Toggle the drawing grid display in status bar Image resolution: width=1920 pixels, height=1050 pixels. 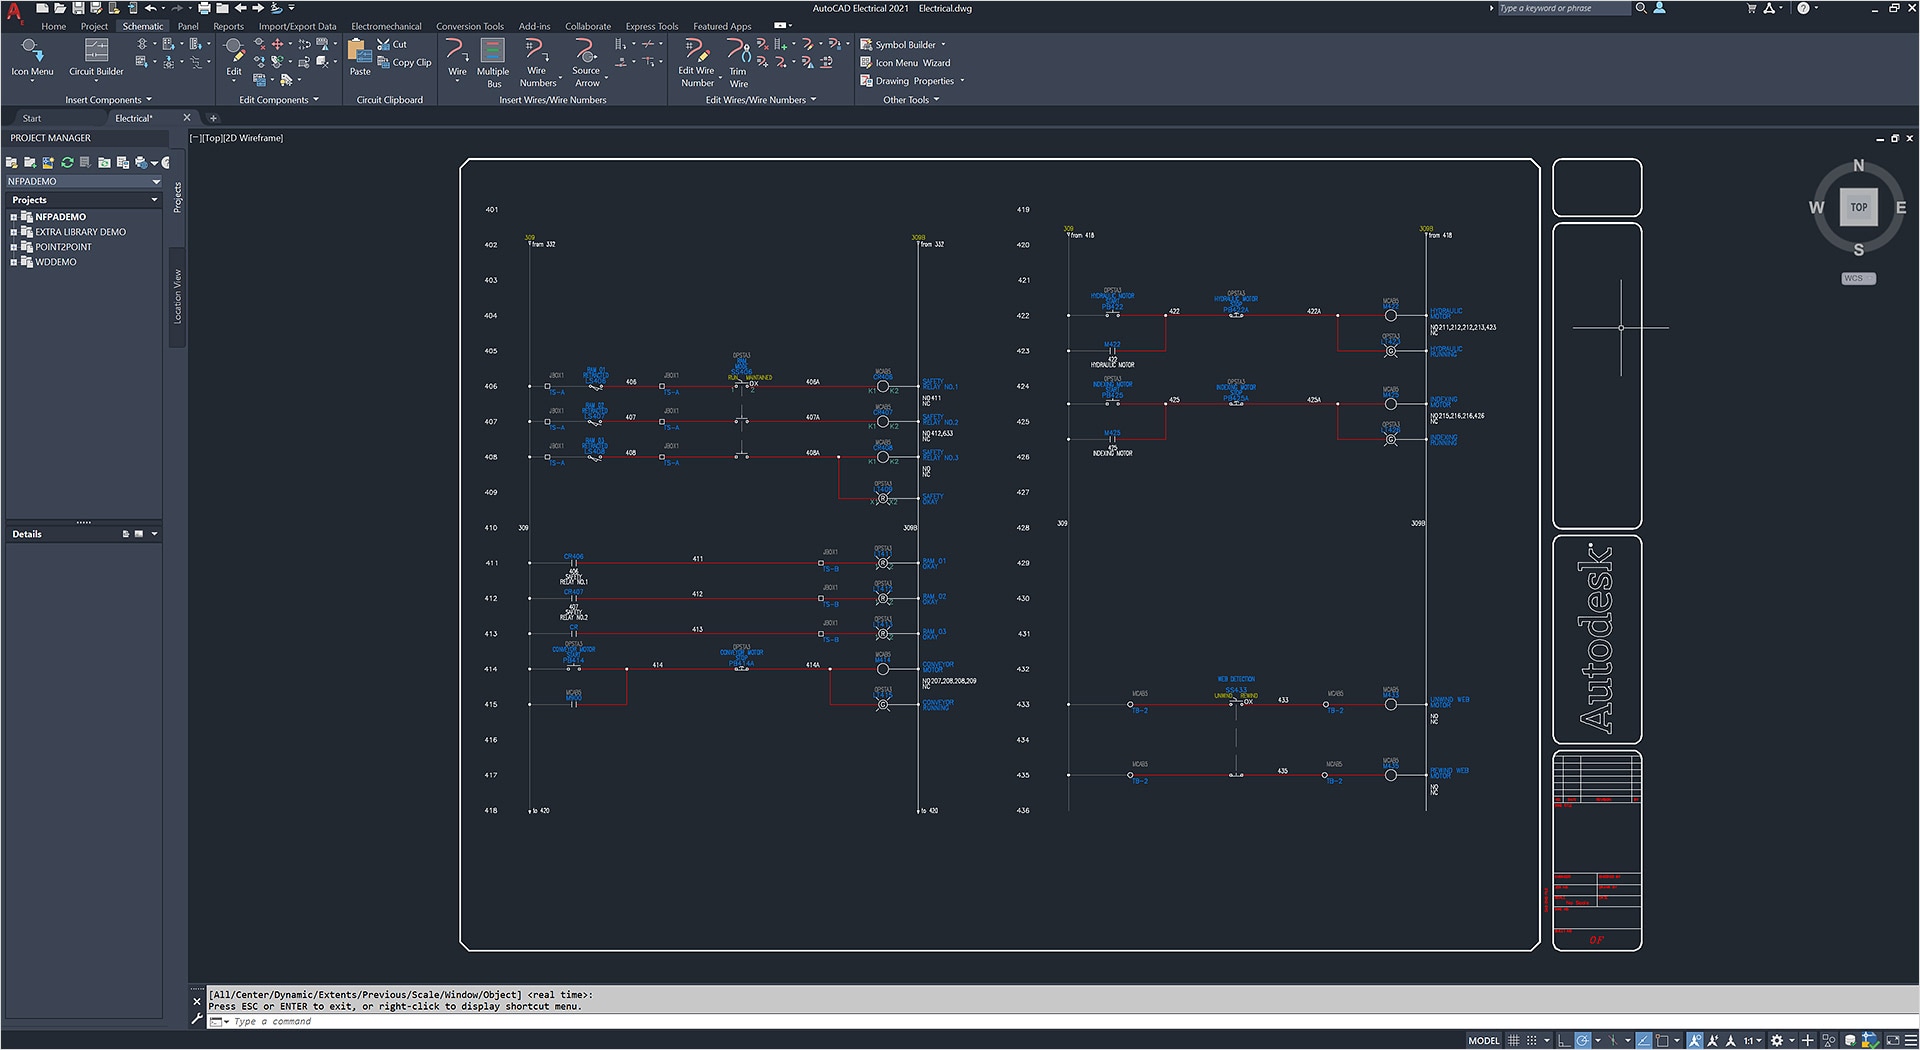pyautogui.click(x=1513, y=1040)
